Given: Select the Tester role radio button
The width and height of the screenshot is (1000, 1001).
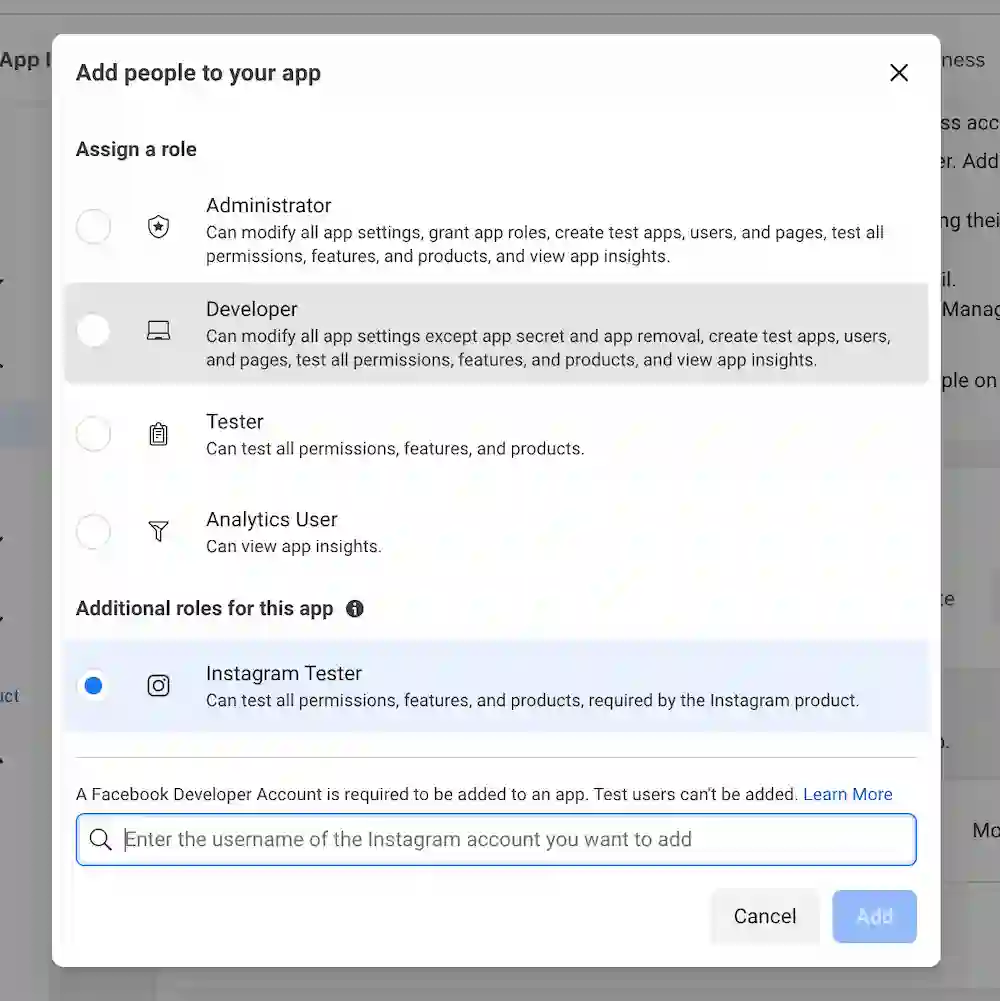Looking at the screenshot, I should click(93, 434).
